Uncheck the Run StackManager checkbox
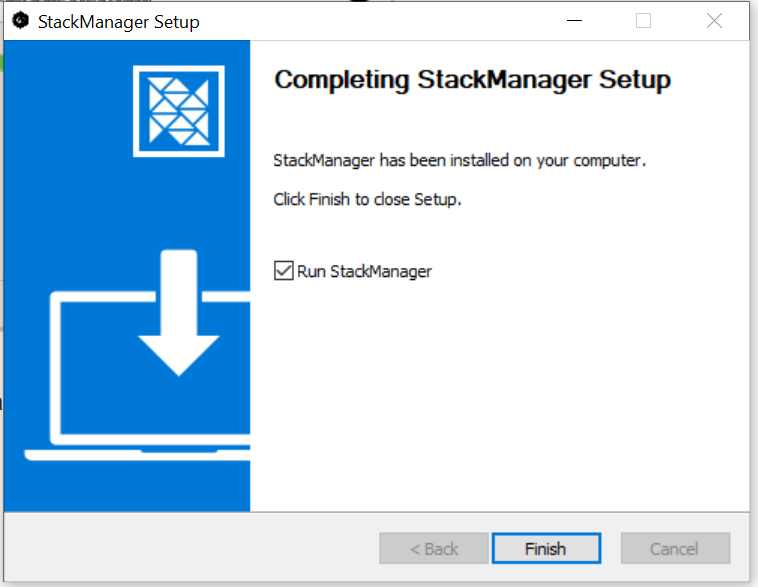Image resolution: width=758 pixels, height=587 pixels. pos(283,271)
